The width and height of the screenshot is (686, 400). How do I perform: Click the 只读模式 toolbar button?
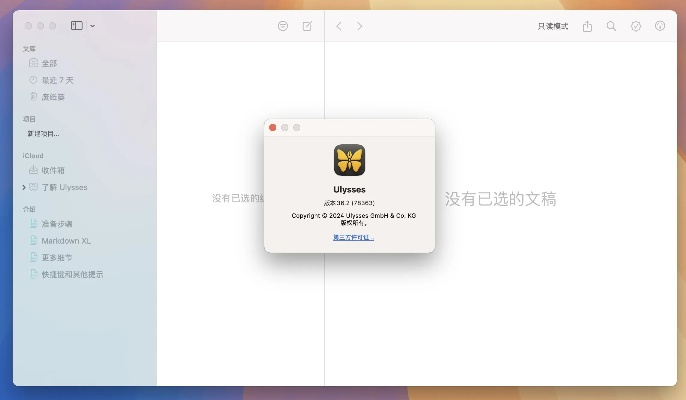pyautogui.click(x=553, y=26)
